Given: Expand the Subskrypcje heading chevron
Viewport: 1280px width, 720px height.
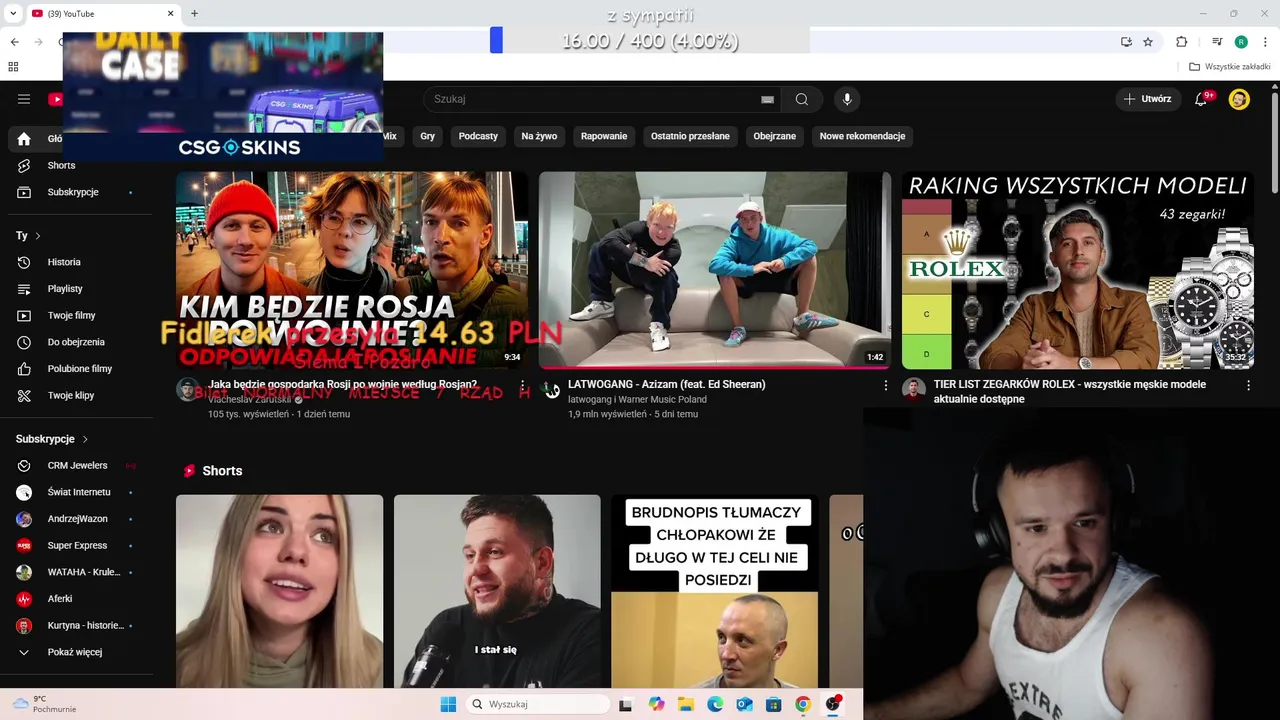Looking at the screenshot, I should [85, 439].
